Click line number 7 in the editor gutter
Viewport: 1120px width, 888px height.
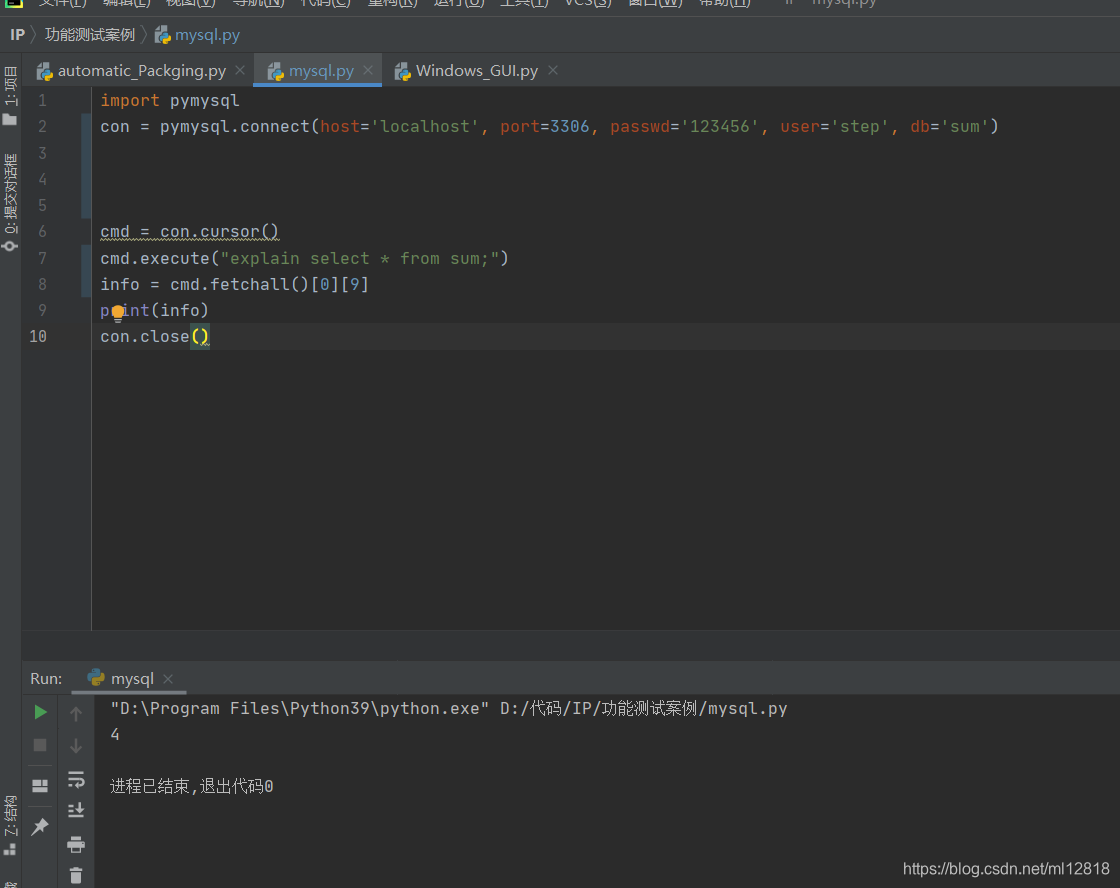pyautogui.click(x=42, y=258)
